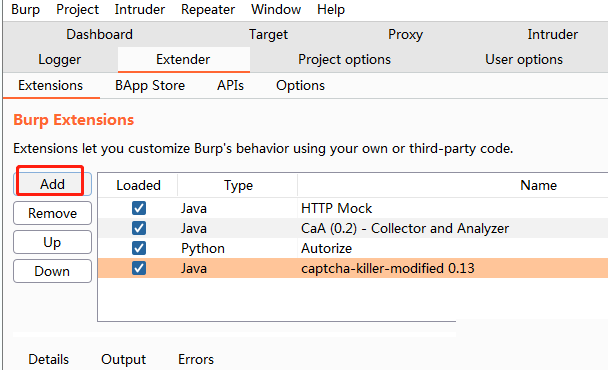Open the Errors tab
The image size is (608, 370).
[x=196, y=359]
